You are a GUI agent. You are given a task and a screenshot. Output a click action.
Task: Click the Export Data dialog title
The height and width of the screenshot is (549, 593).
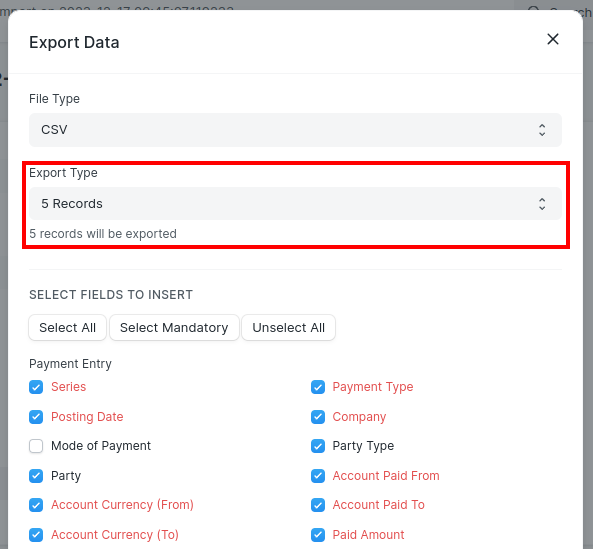pyautogui.click(x=74, y=42)
